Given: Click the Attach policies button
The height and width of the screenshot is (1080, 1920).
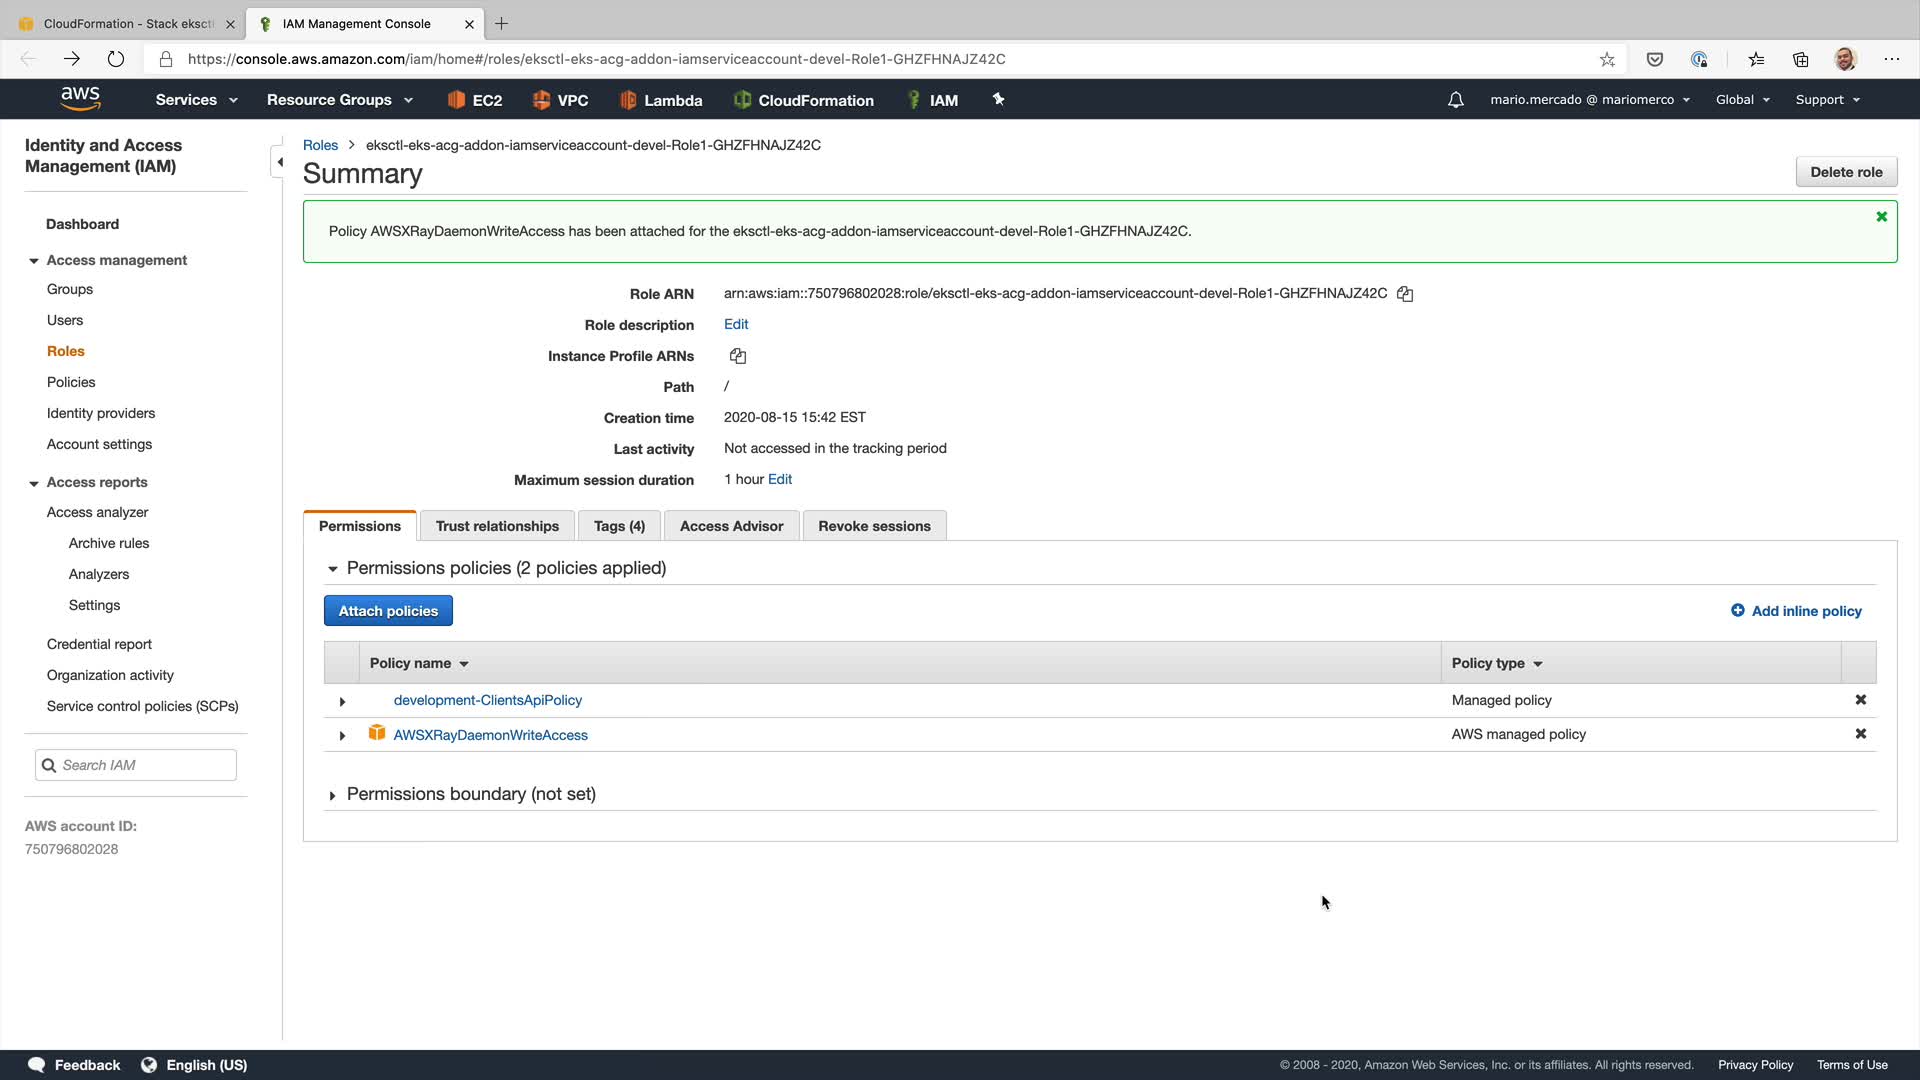Looking at the screenshot, I should [388, 611].
